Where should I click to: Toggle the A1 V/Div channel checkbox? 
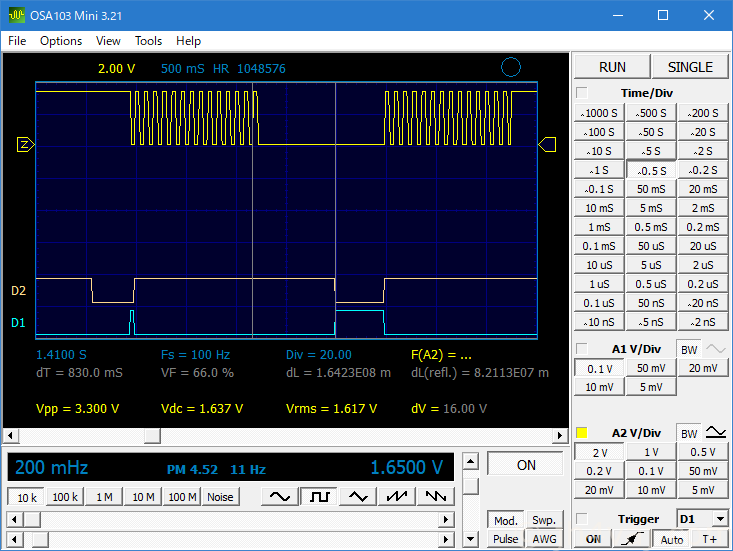point(582,349)
